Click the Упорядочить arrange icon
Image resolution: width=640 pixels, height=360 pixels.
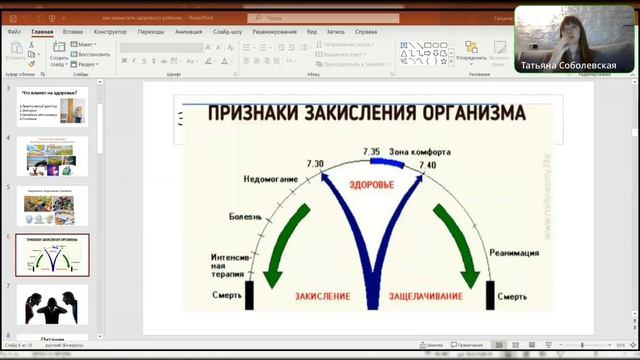coord(471,47)
